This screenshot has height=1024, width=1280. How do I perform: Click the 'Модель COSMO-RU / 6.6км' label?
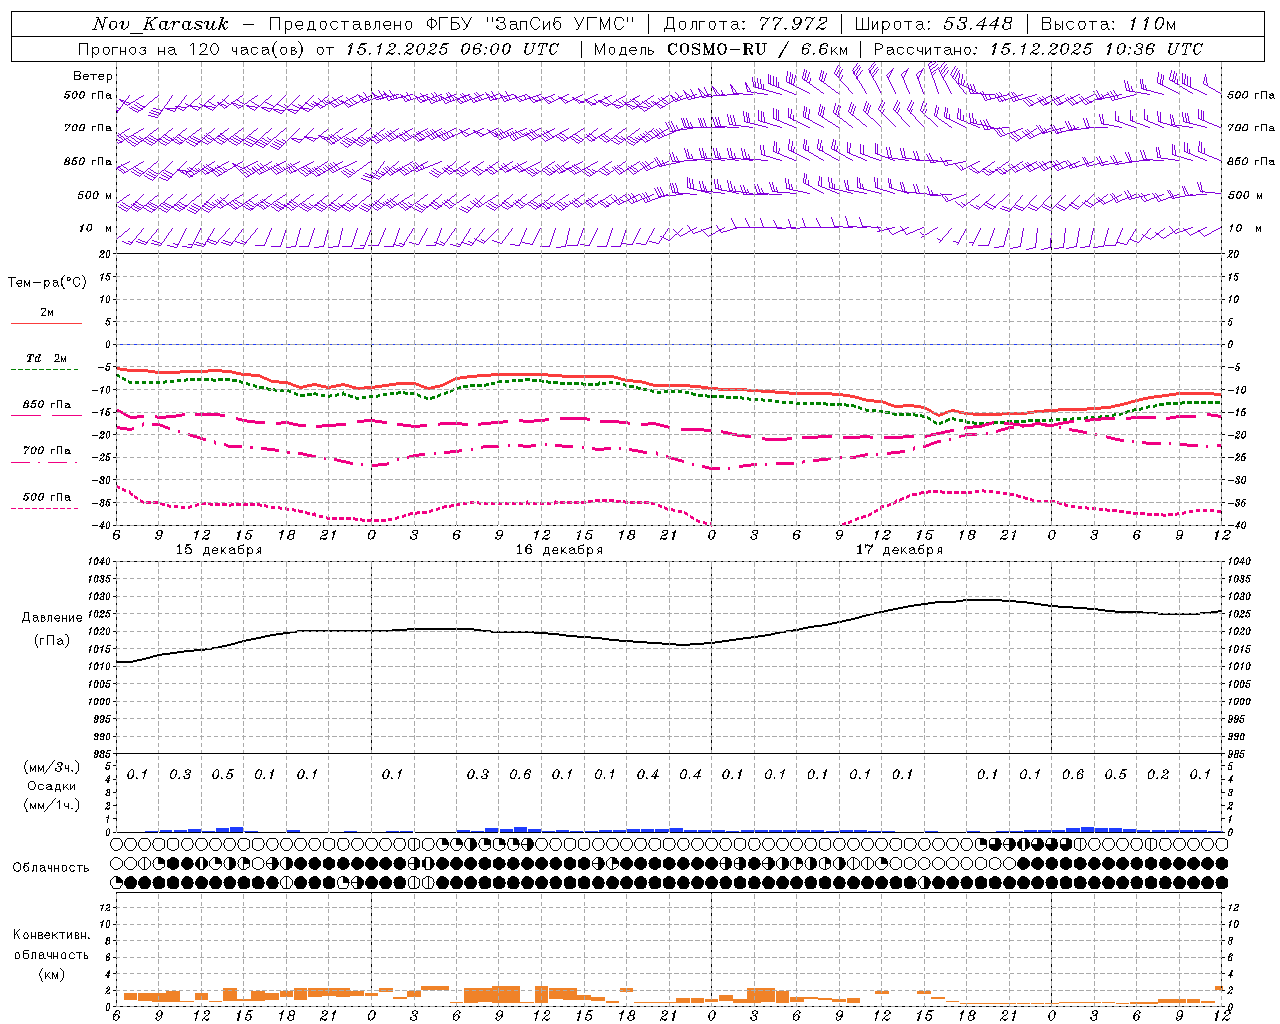point(721,49)
